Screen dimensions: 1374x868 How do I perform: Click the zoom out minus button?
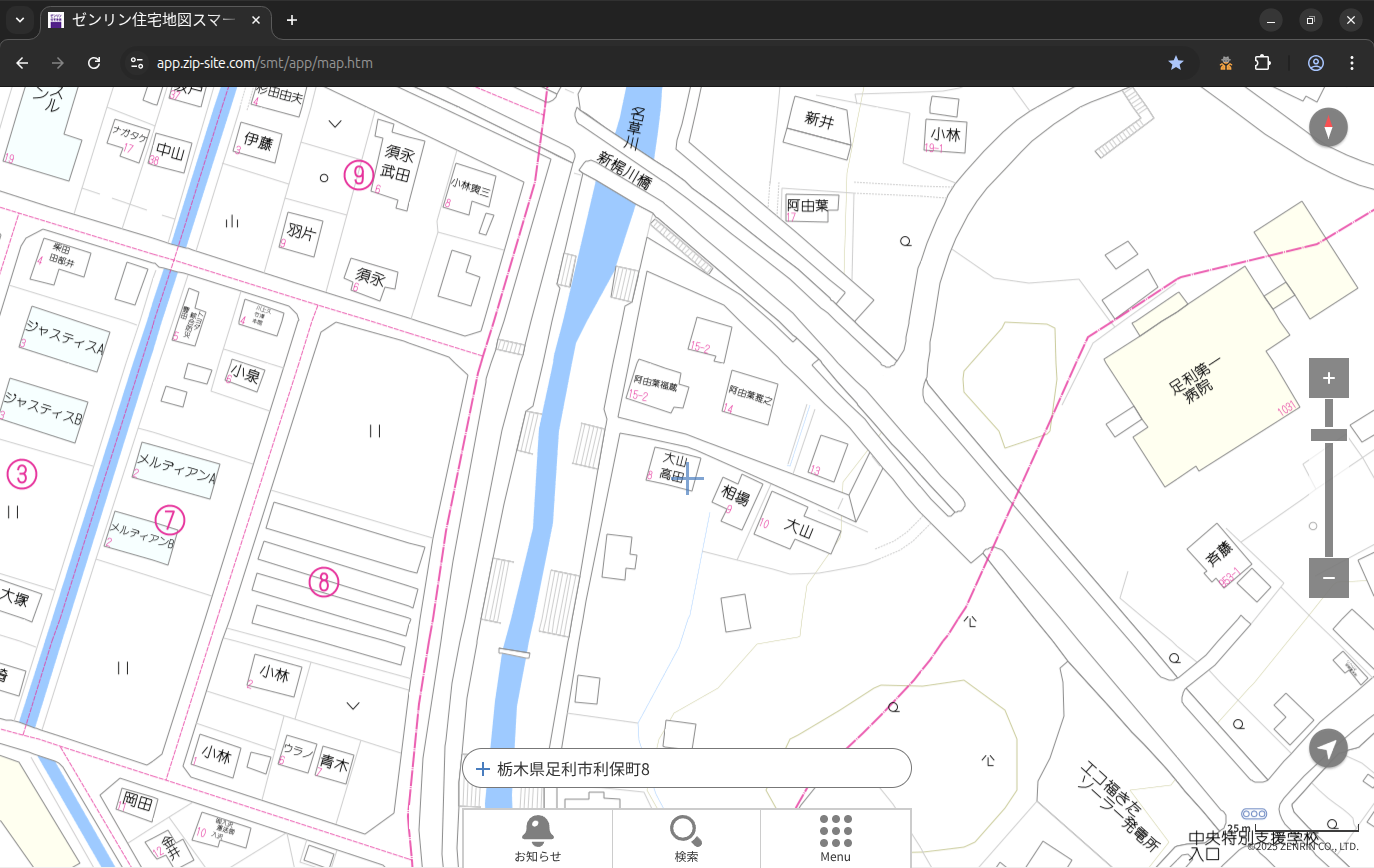pos(1328,578)
